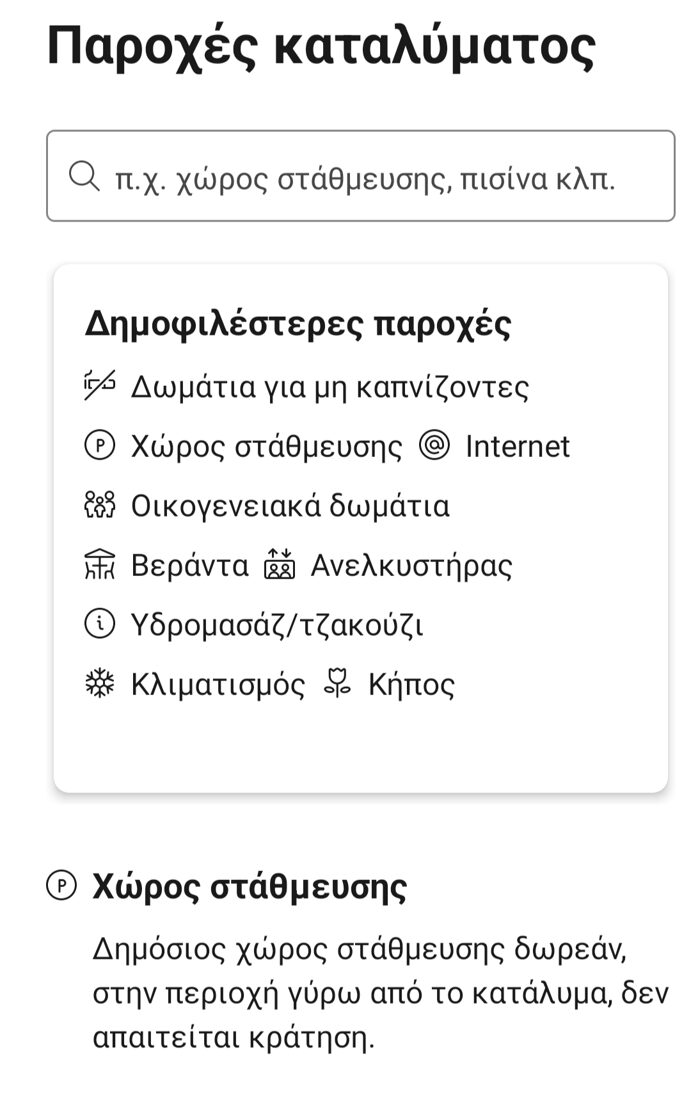Viewport: 691px width, 1120px height.
Task: Click the garden flower icon
Action: [337, 685]
